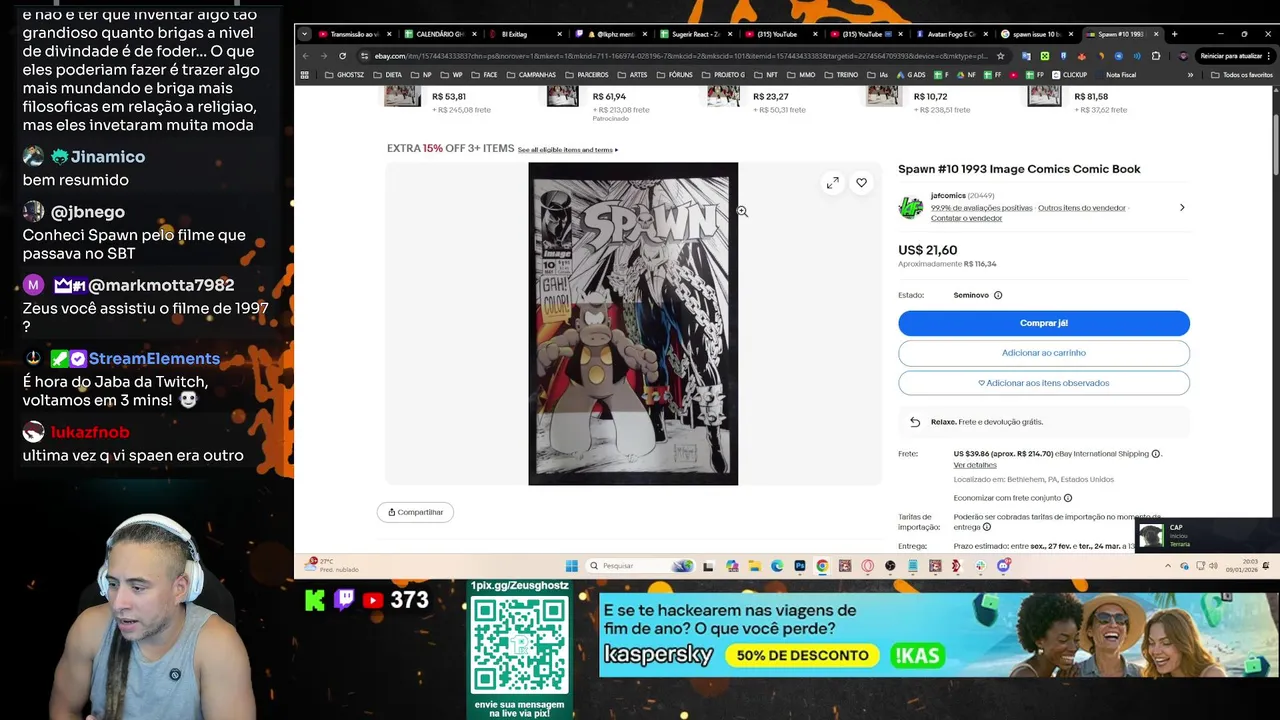Screen dimensions: 1280x720
Task: Switch to CALENDÁRIO tab
Action: pyautogui.click(x=440, y=34)
